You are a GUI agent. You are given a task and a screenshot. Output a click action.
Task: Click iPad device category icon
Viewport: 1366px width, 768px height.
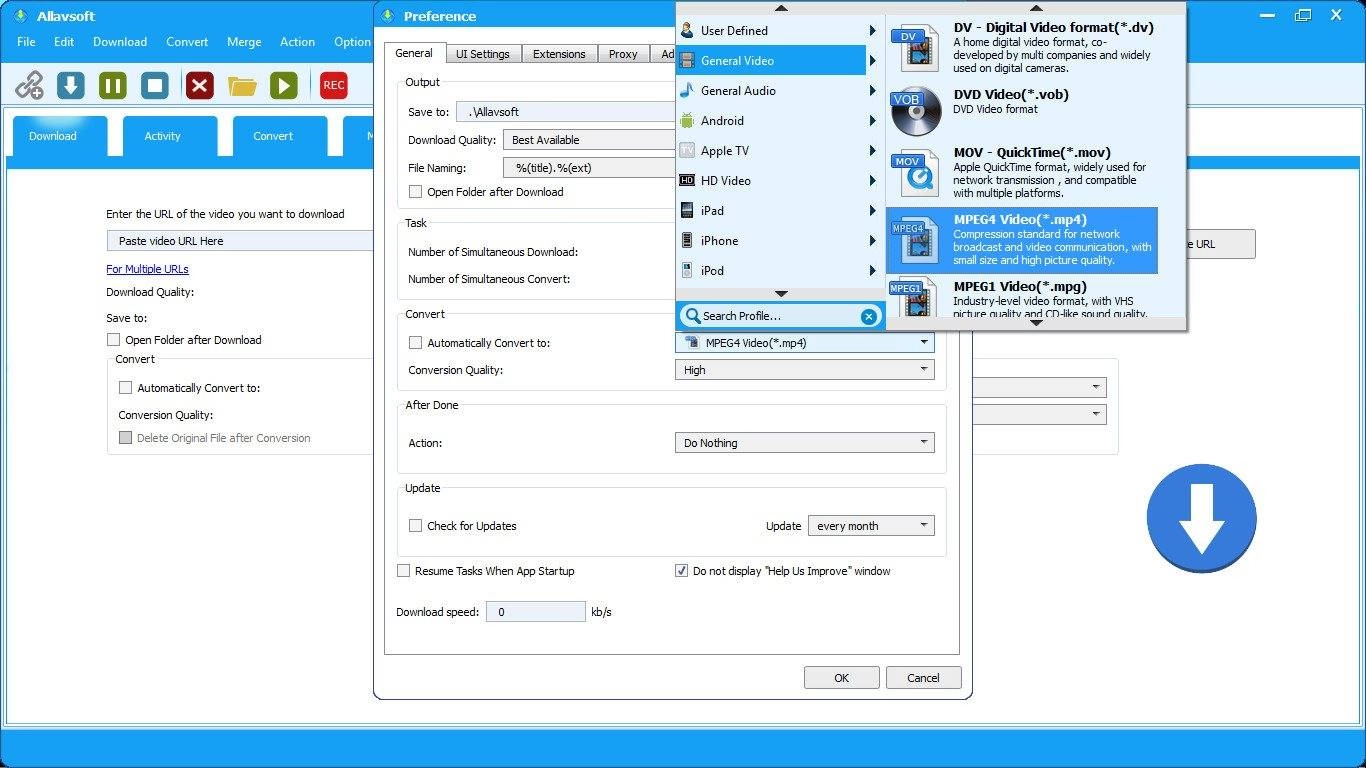[687, 211]
